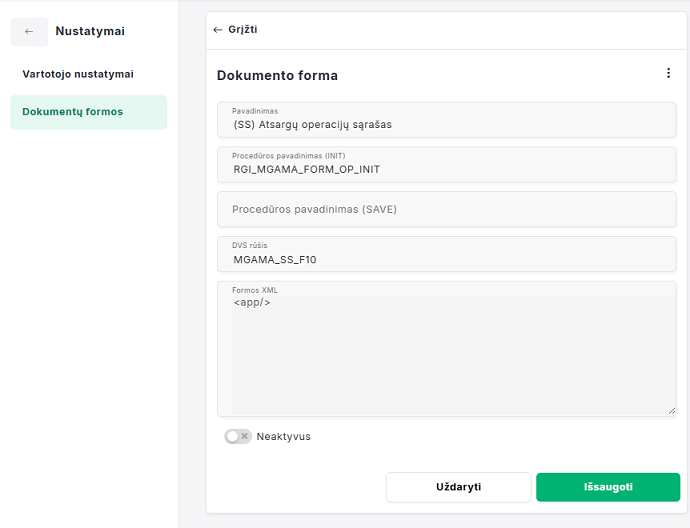Open Vartotojo nustatymai in the sidebar

coord(78,74)
